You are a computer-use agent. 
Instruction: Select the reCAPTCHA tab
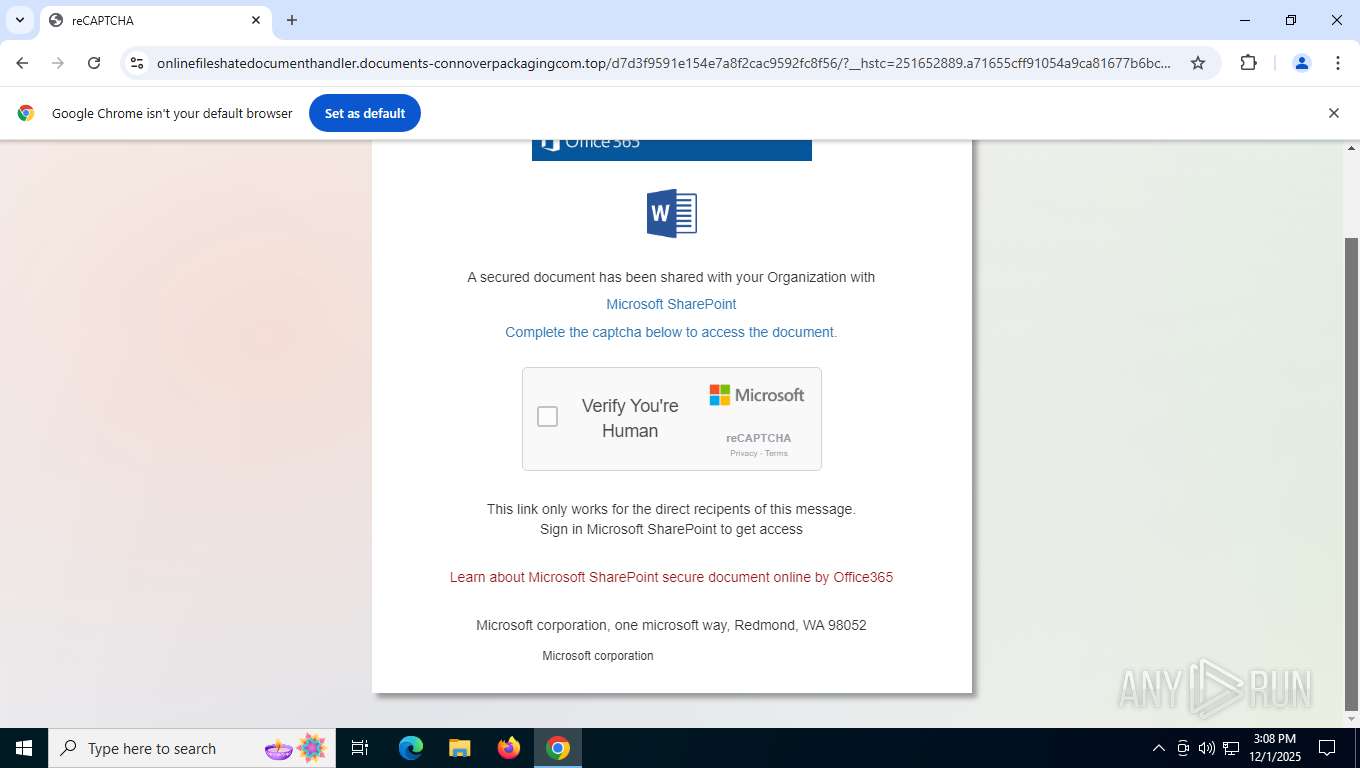click(155, 20)
